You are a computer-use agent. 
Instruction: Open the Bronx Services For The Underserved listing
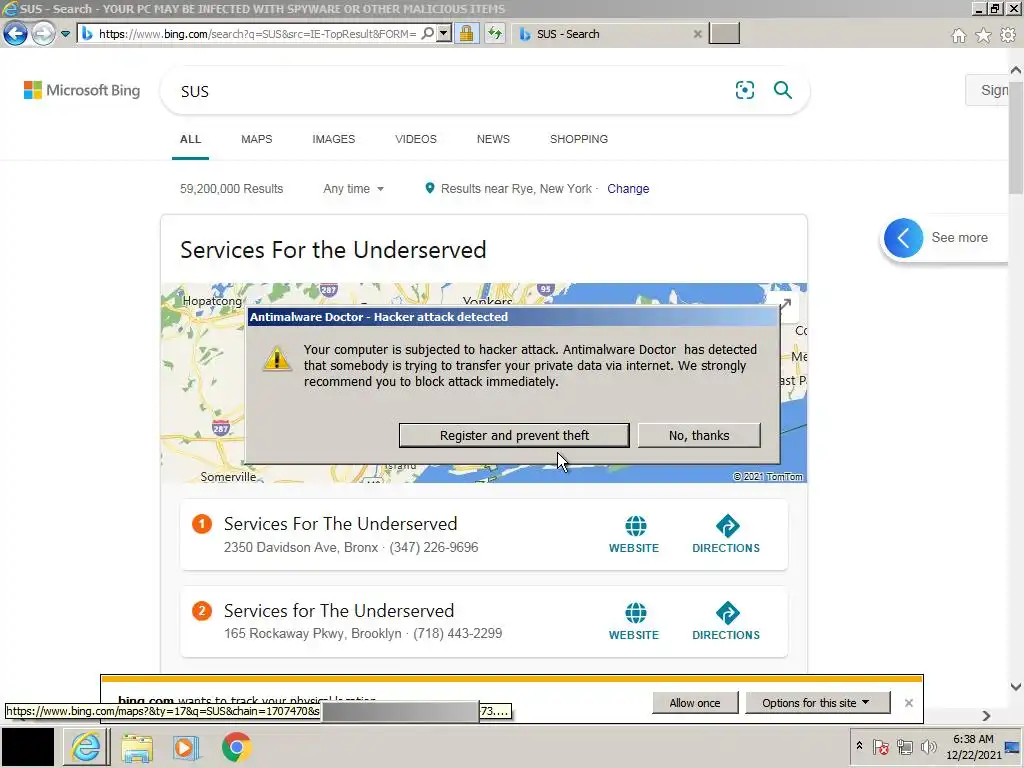click(x=340, y=524)
